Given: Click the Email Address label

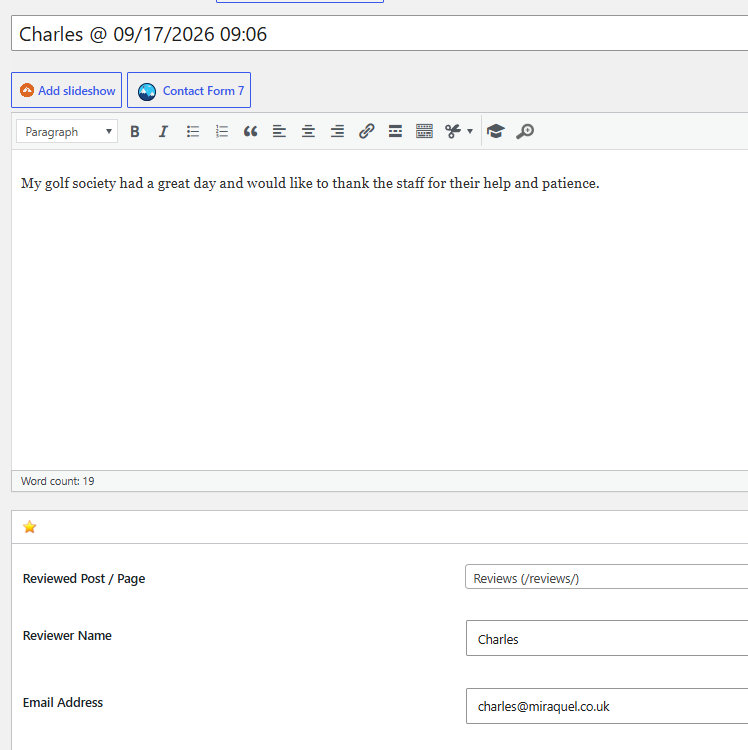Looking at the screenshot, I should [x=63, y=703].
